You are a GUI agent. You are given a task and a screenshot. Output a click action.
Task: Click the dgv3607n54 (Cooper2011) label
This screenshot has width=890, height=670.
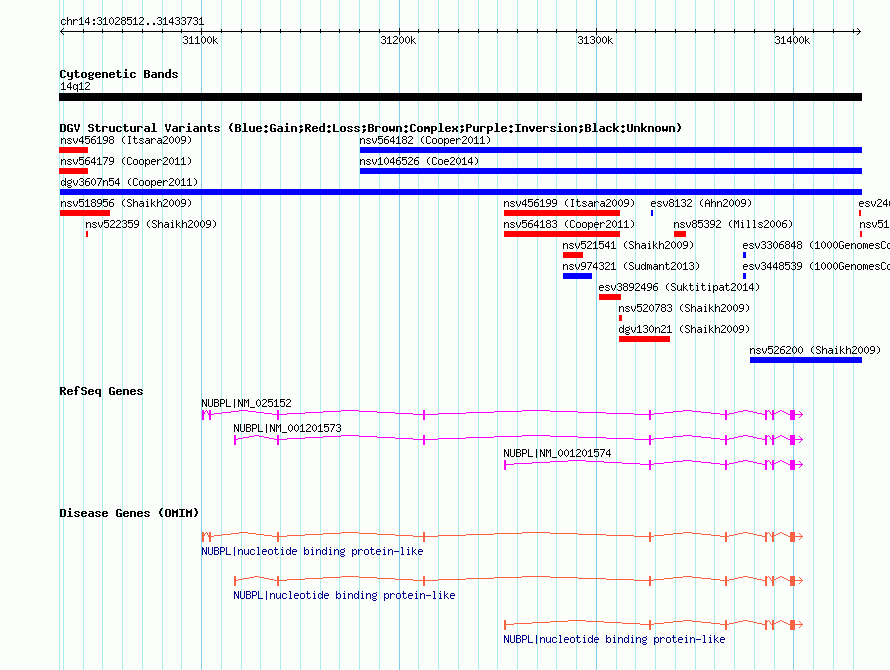point(129,182)
